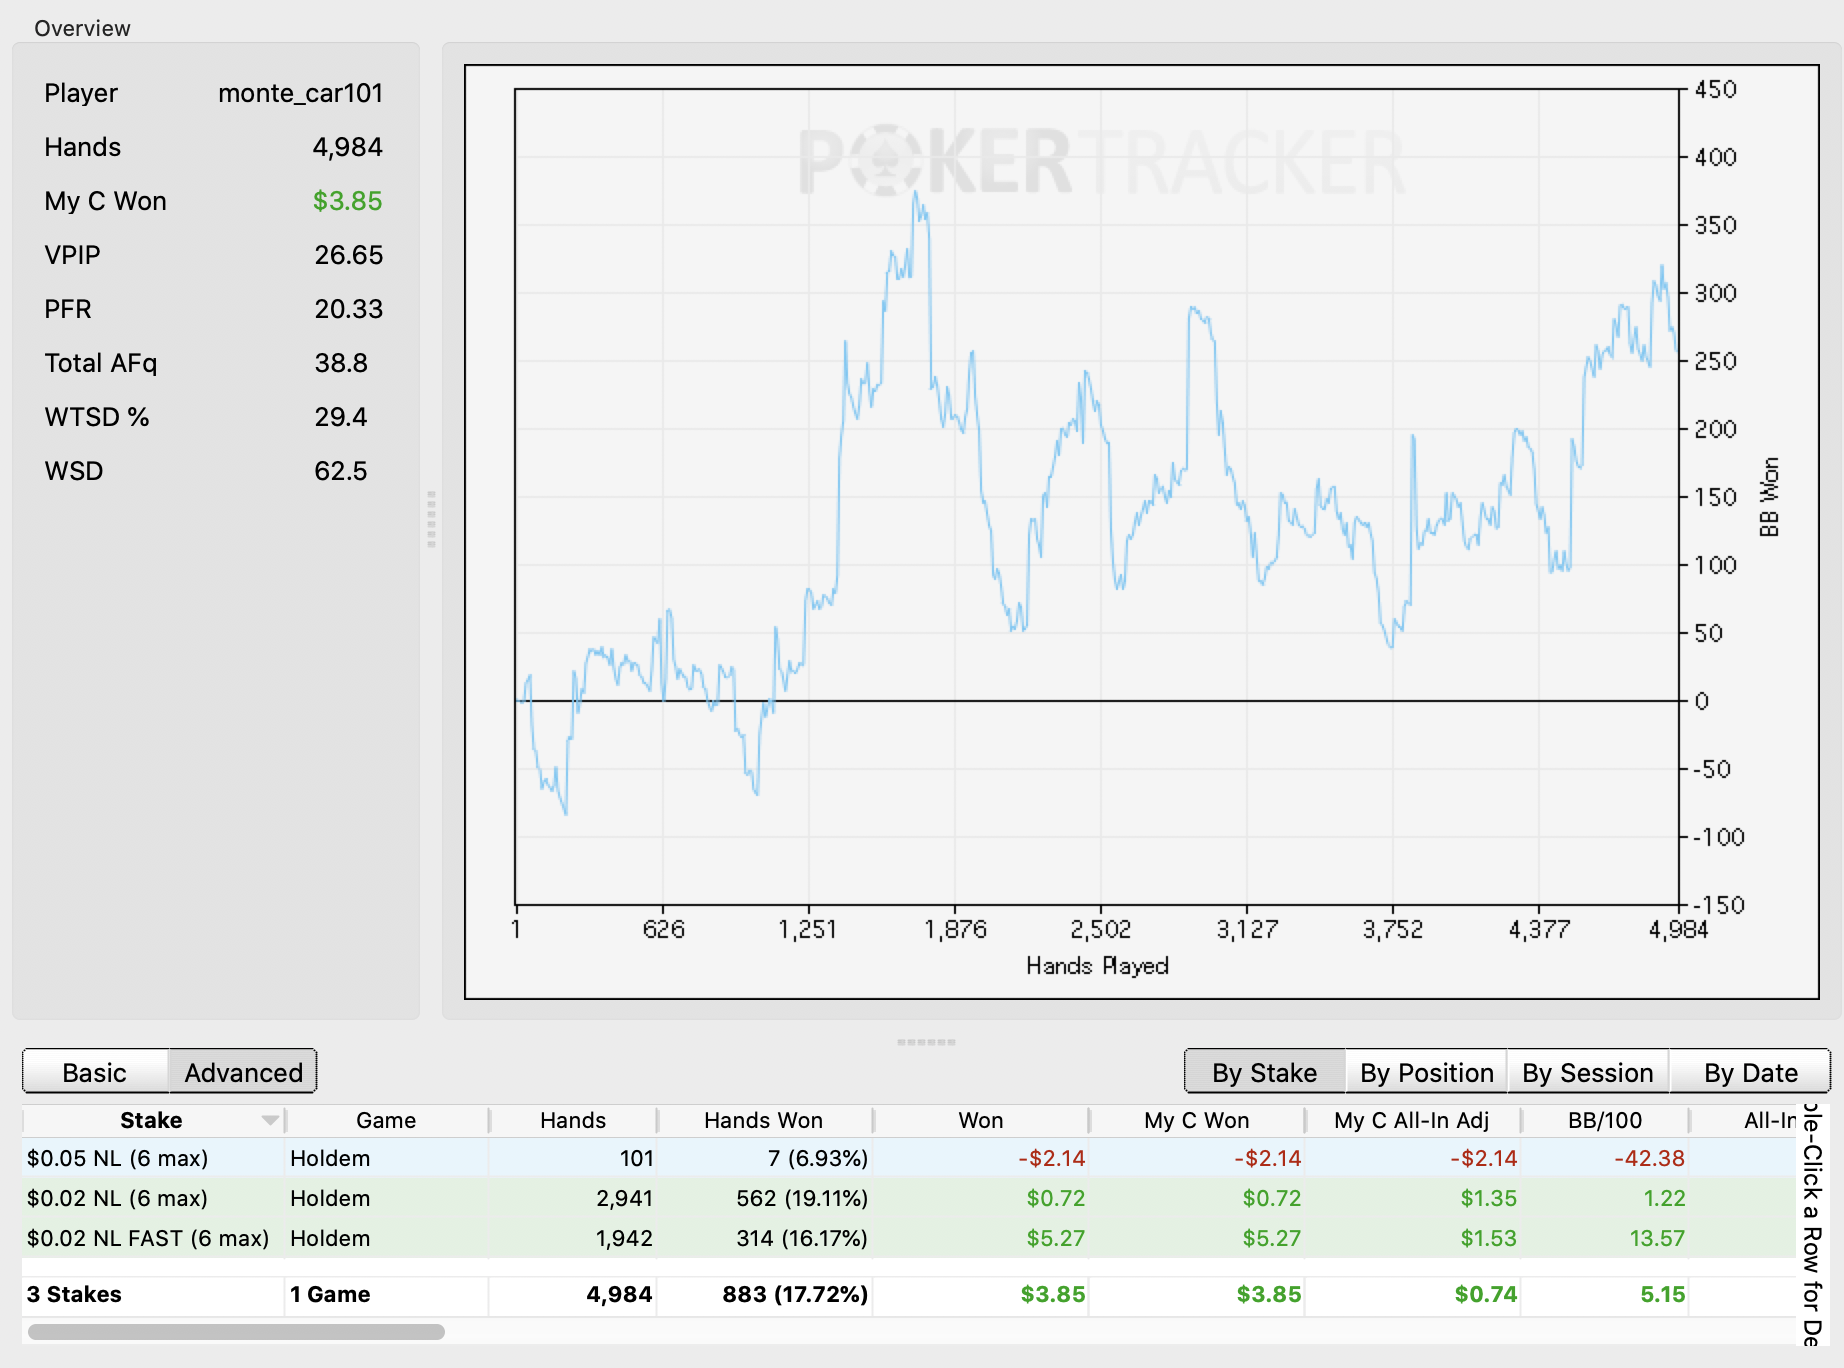Sort by the BB/100 column header
This screenshot has width=1844, height=1368.
click(x=1604, y=1120)
